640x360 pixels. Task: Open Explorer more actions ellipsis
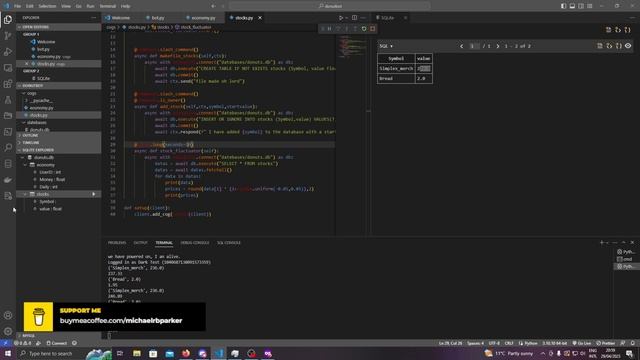pyautogui.click(x=94, y=18)
